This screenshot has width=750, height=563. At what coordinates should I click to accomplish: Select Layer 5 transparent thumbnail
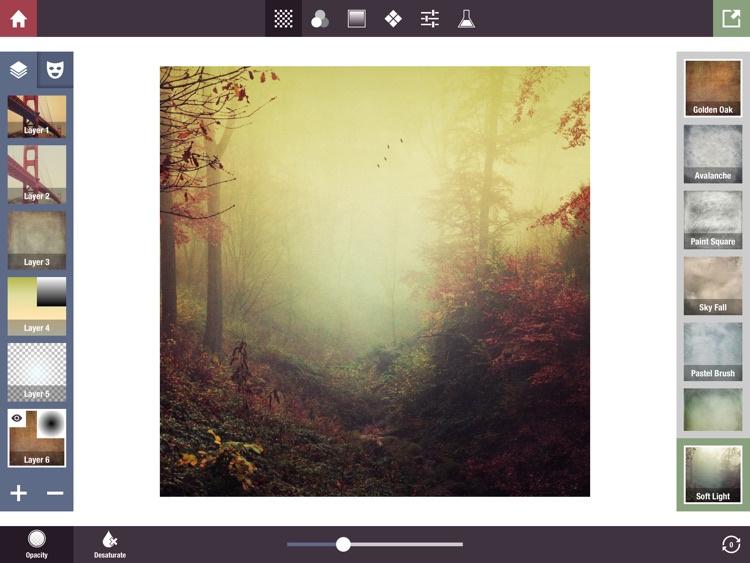tap(37, 372)
